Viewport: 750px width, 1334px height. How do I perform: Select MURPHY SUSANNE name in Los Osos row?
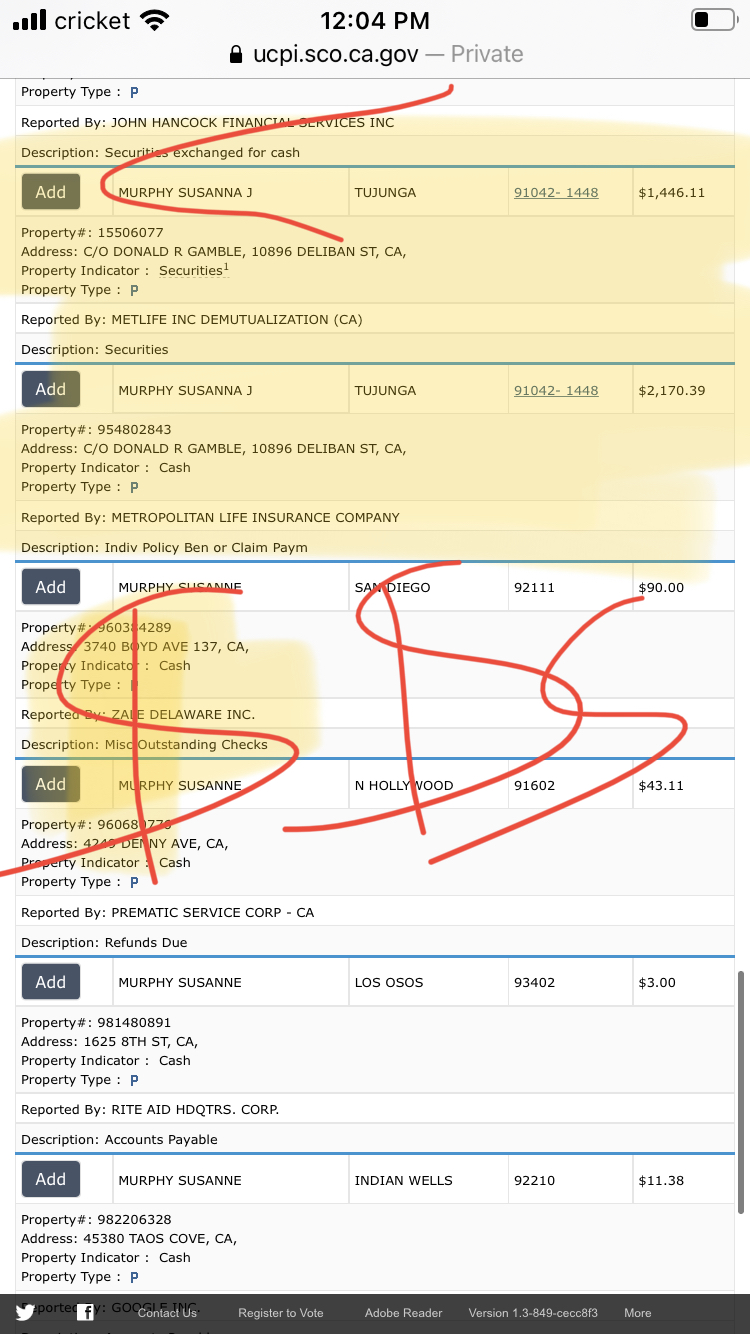180,982
